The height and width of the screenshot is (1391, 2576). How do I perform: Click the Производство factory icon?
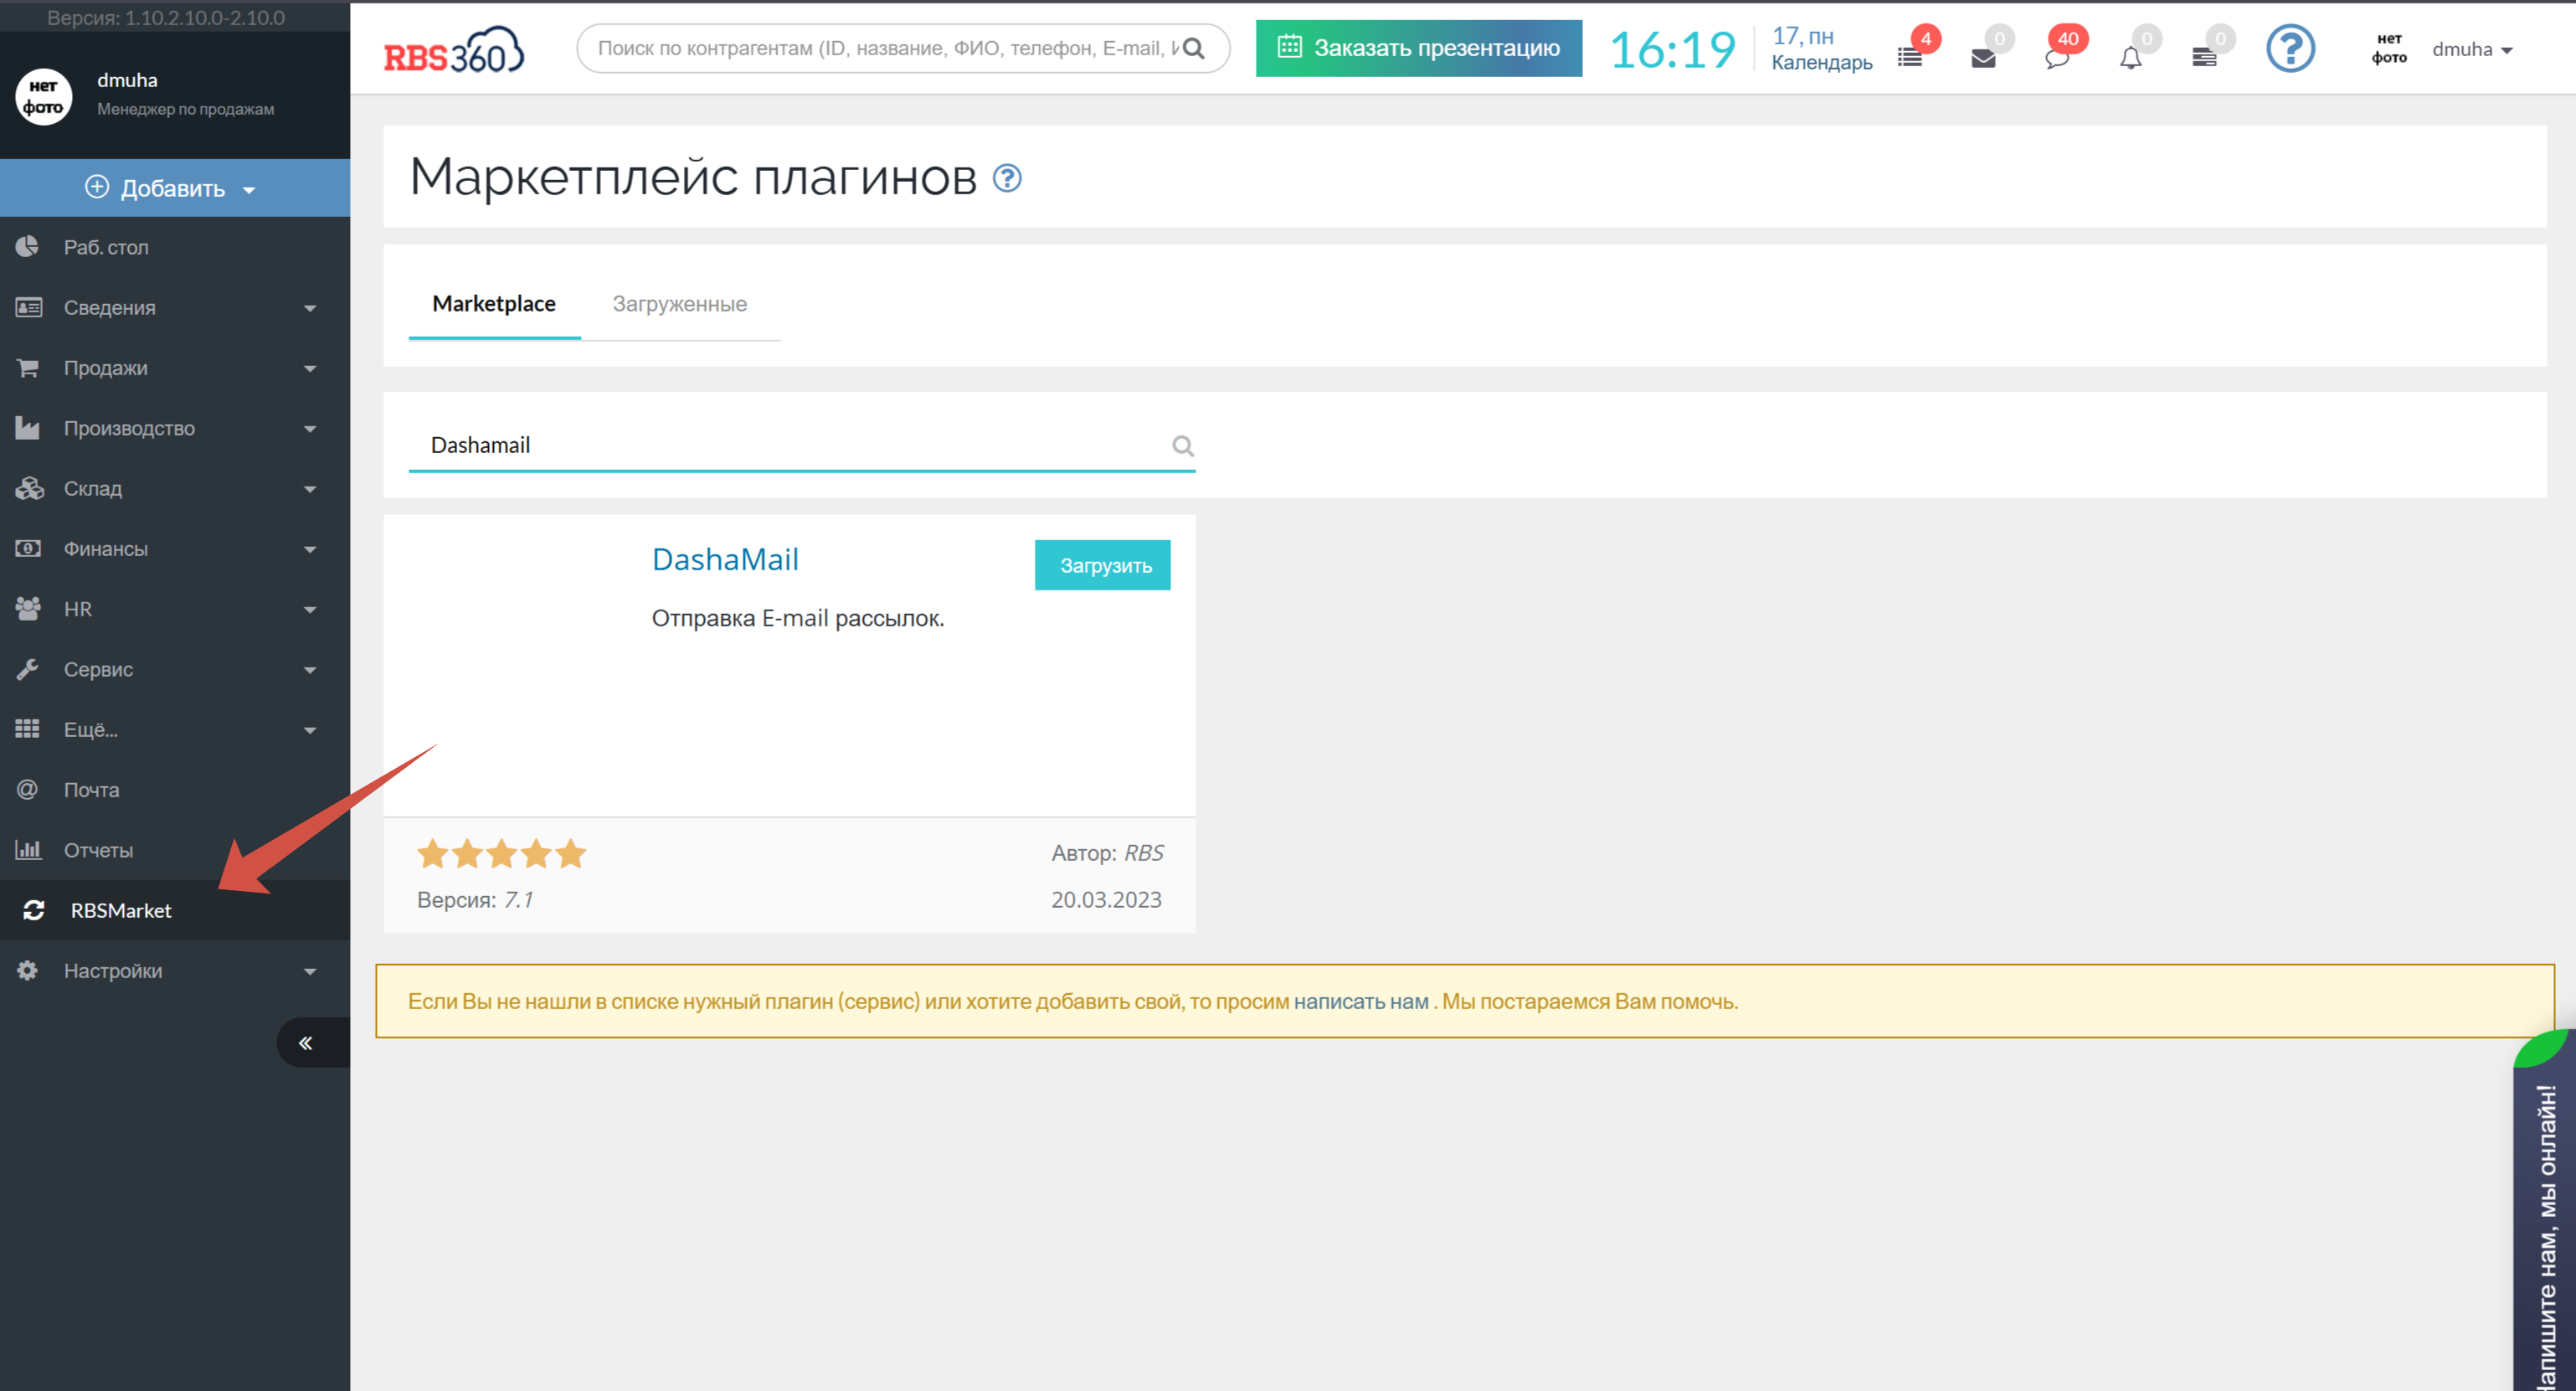pyautogui.click(x=28, y=428)
